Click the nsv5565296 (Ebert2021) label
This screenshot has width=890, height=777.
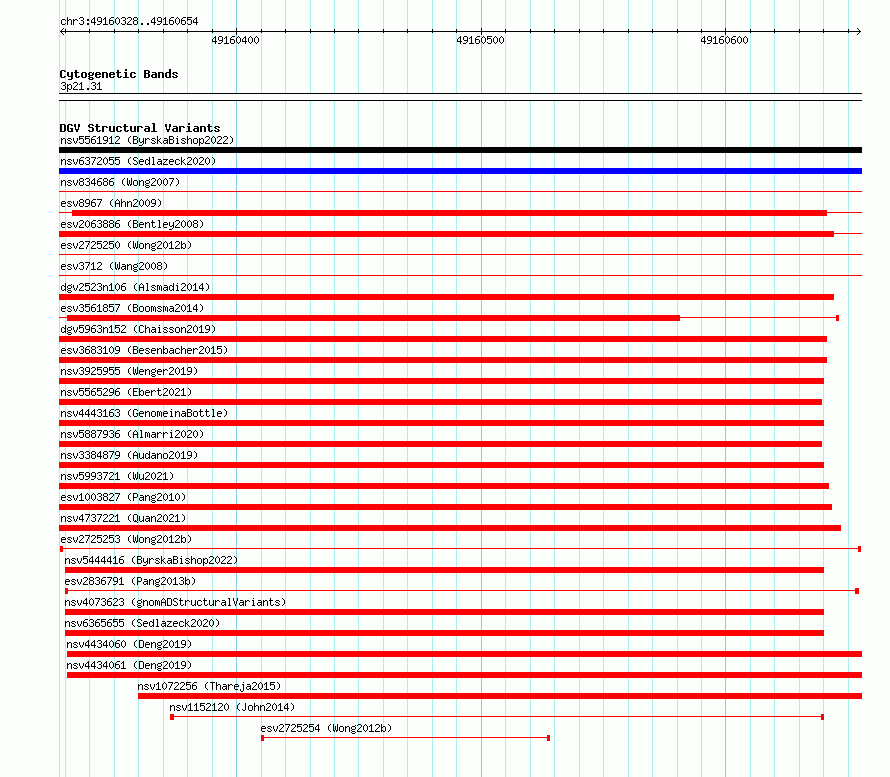point(126,392)
